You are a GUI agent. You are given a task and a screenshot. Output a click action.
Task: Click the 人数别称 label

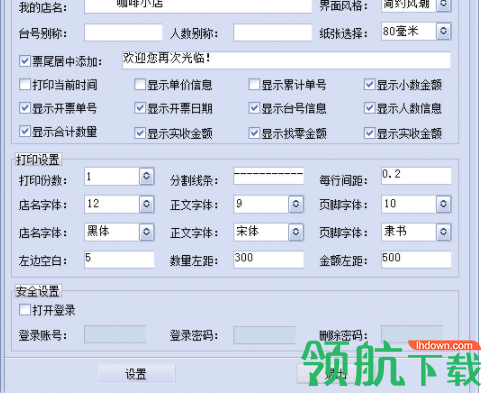[x=194, y=33]
